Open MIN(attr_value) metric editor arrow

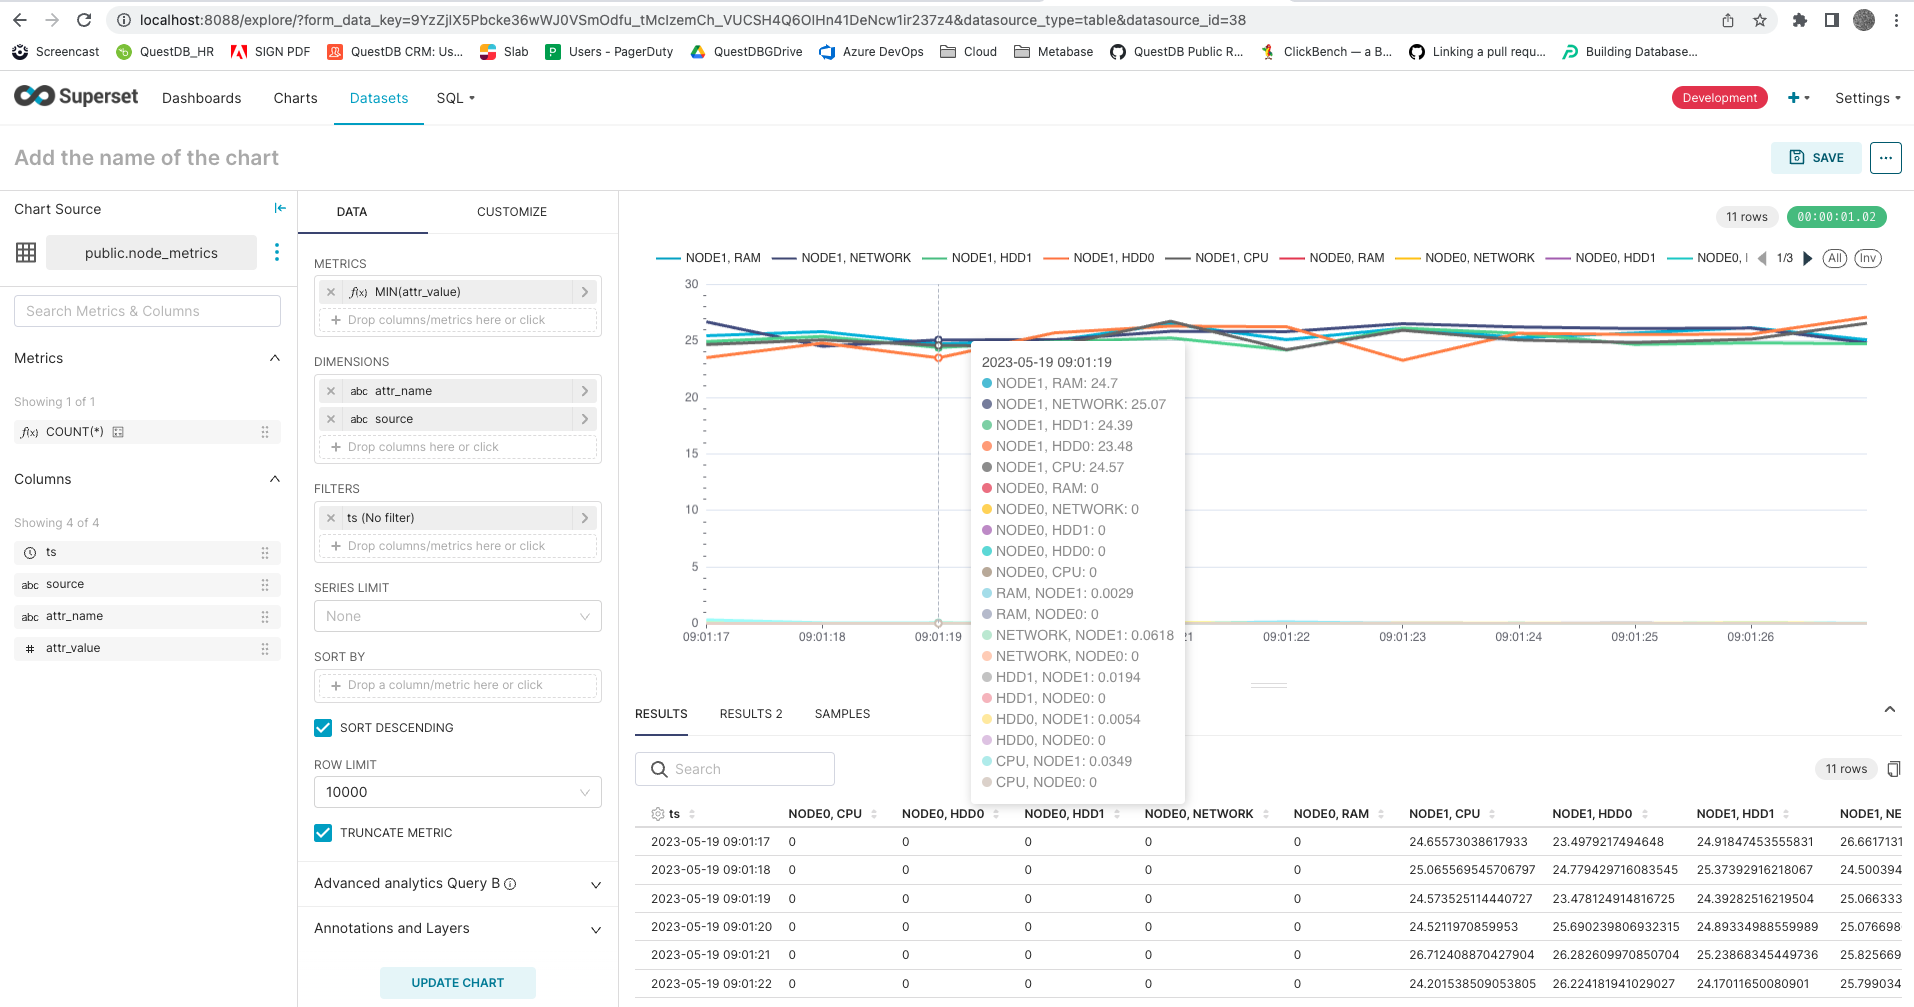tap(585, 292)
